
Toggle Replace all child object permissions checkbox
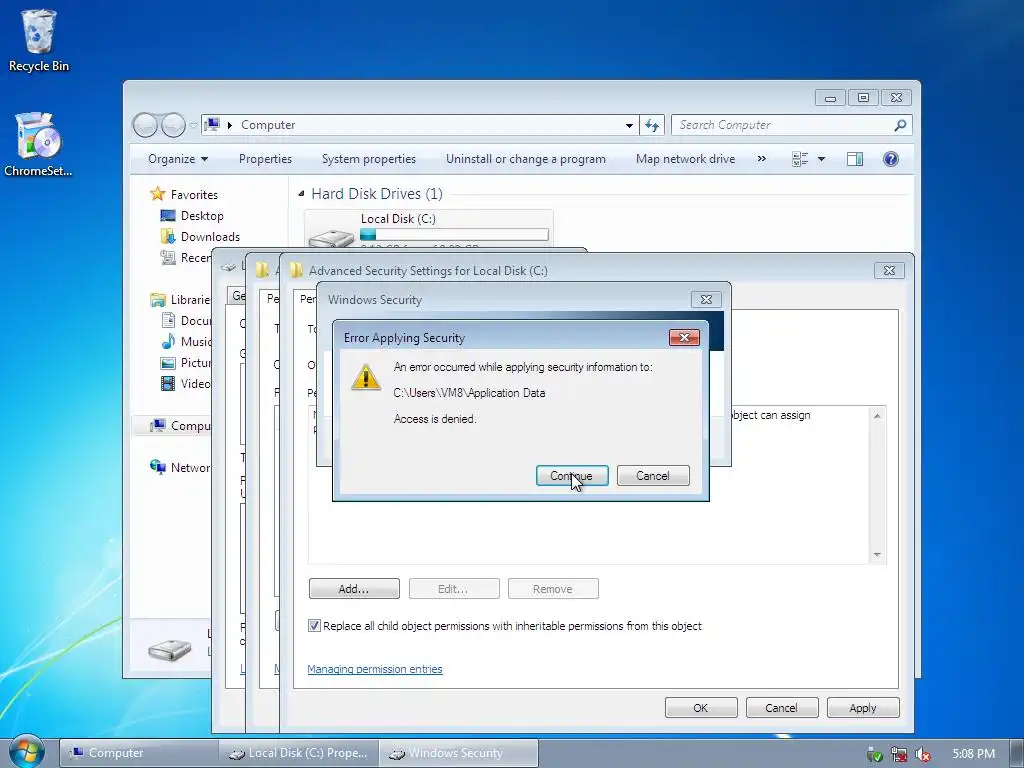[314, 626]
